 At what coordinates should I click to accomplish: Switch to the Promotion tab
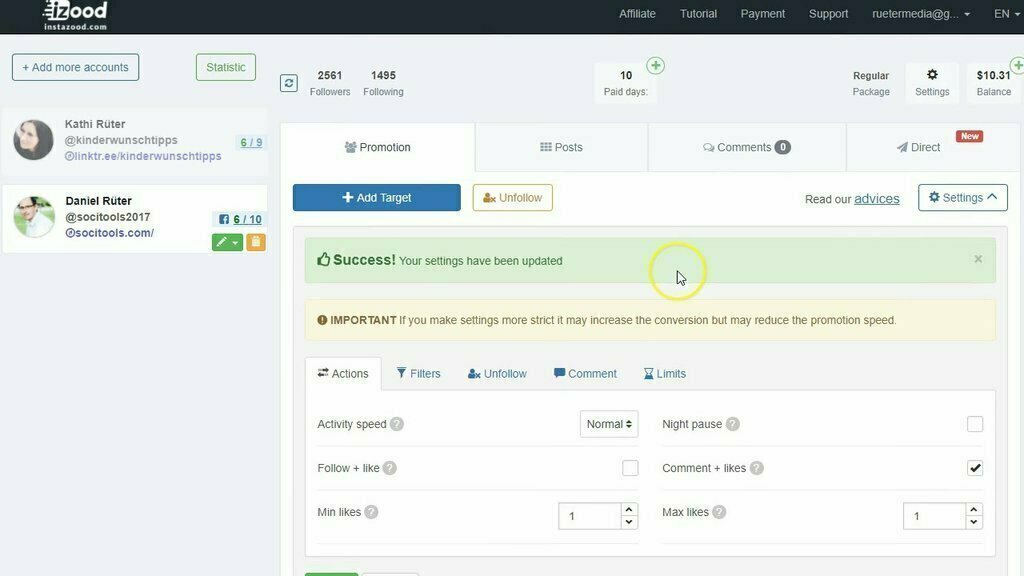377,147
